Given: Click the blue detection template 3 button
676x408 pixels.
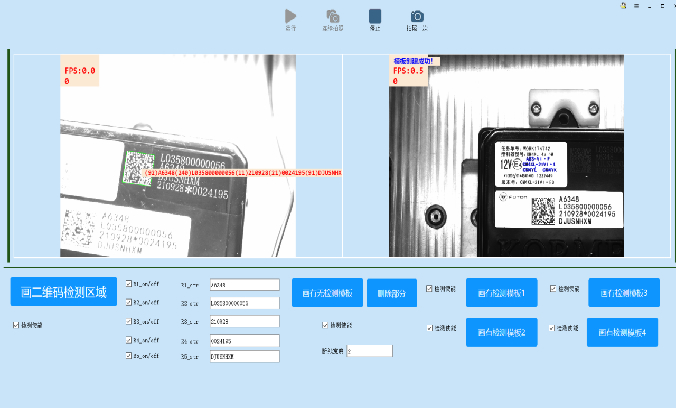Looking at the screenshot, I should click(624, 292).
